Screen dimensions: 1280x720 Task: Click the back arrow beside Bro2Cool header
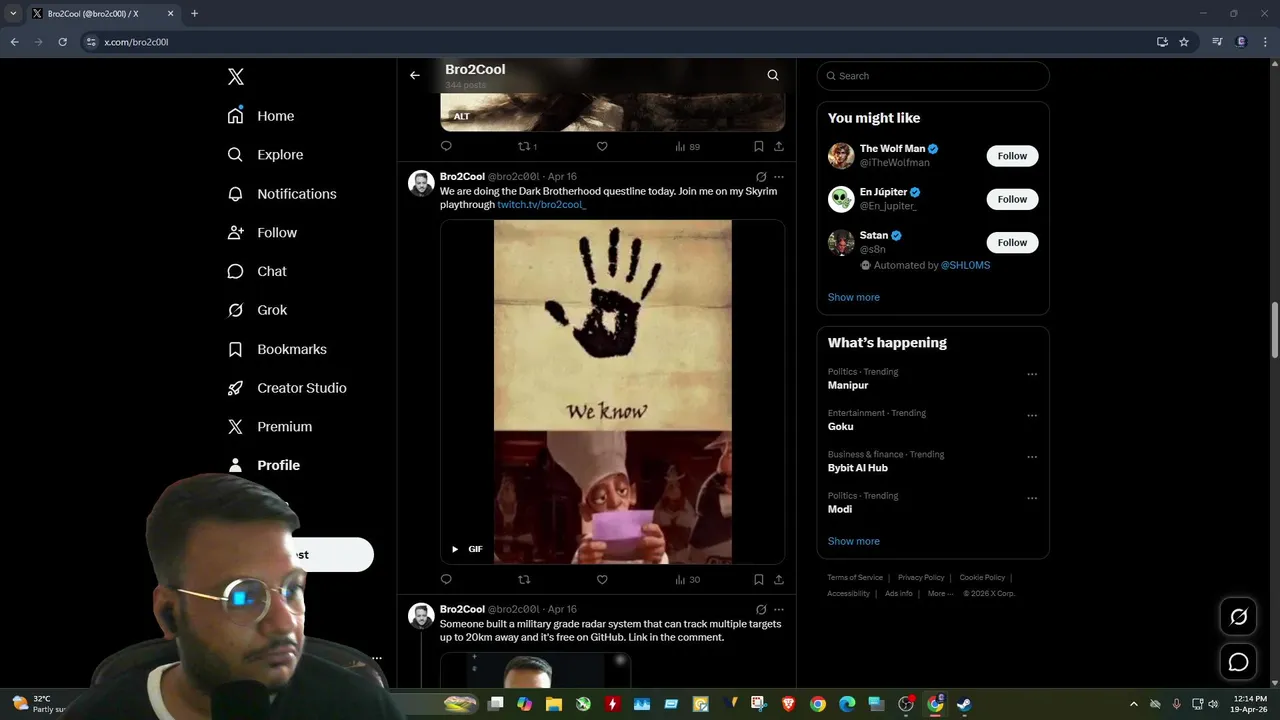415,75
